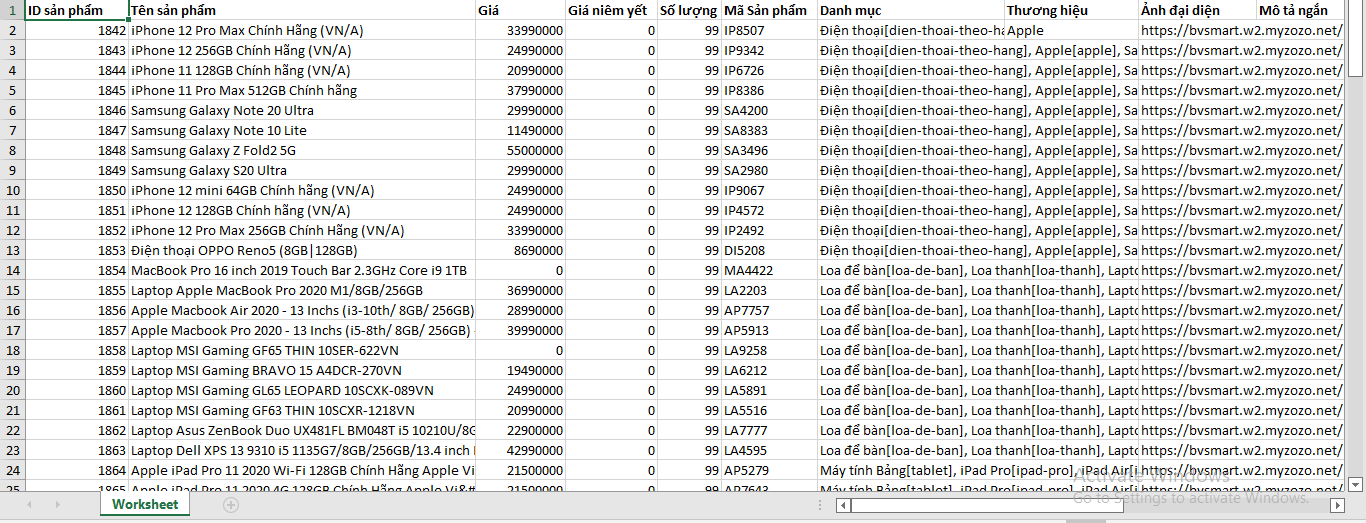This screenshot has height=523, width=1366.
Task: Click cell 'Samsung Galaxy S20 Ultra'
Action: click(x=302, y=170)
